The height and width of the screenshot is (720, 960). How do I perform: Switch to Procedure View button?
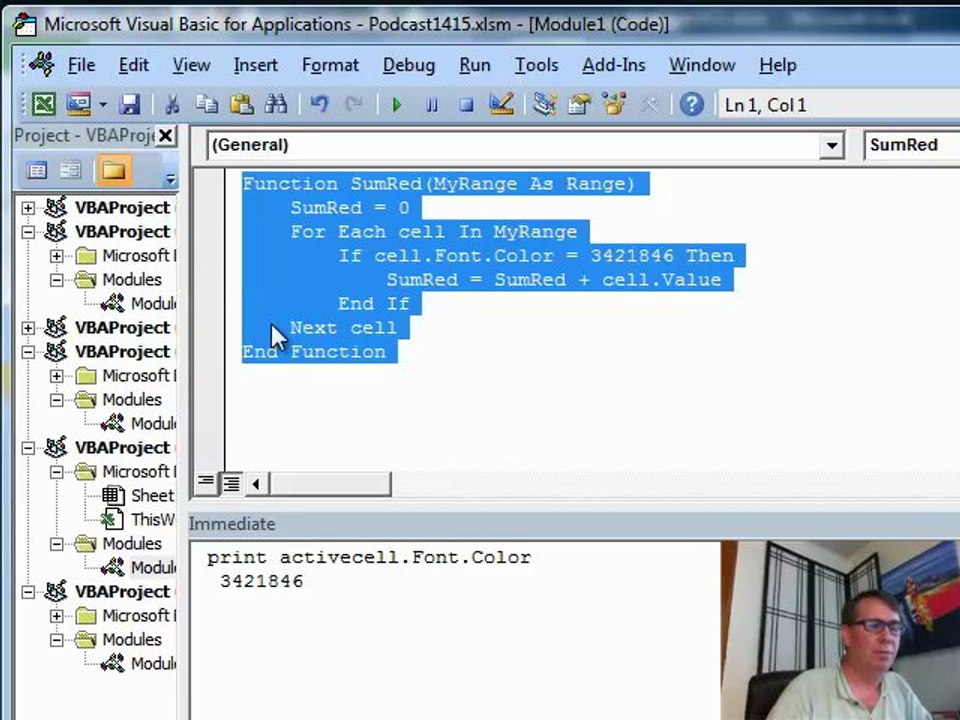click(206, 484)
